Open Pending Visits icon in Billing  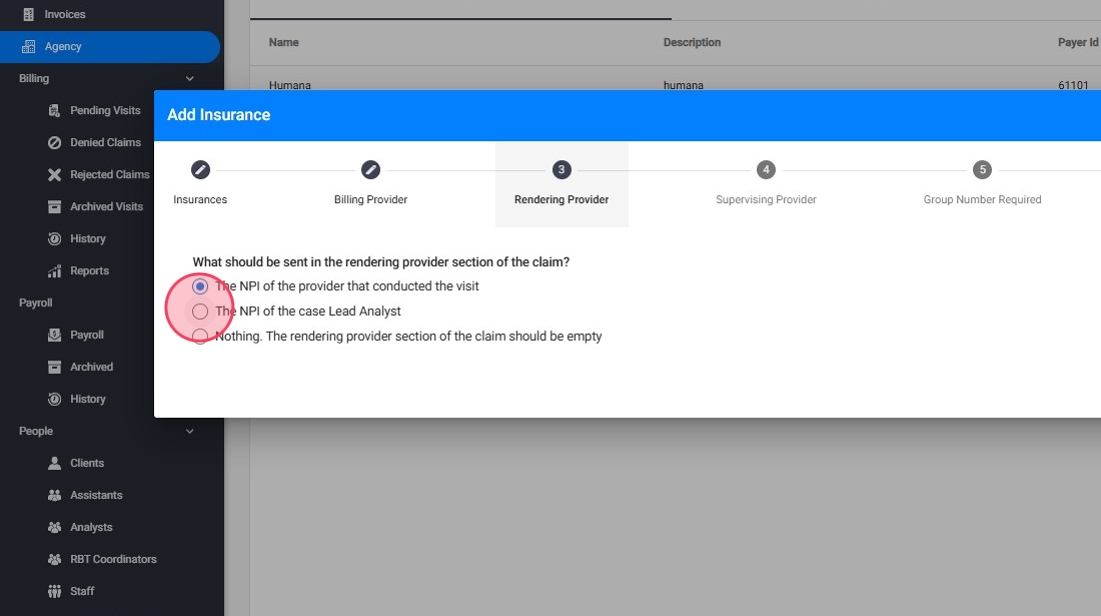(x=54, y=110)
